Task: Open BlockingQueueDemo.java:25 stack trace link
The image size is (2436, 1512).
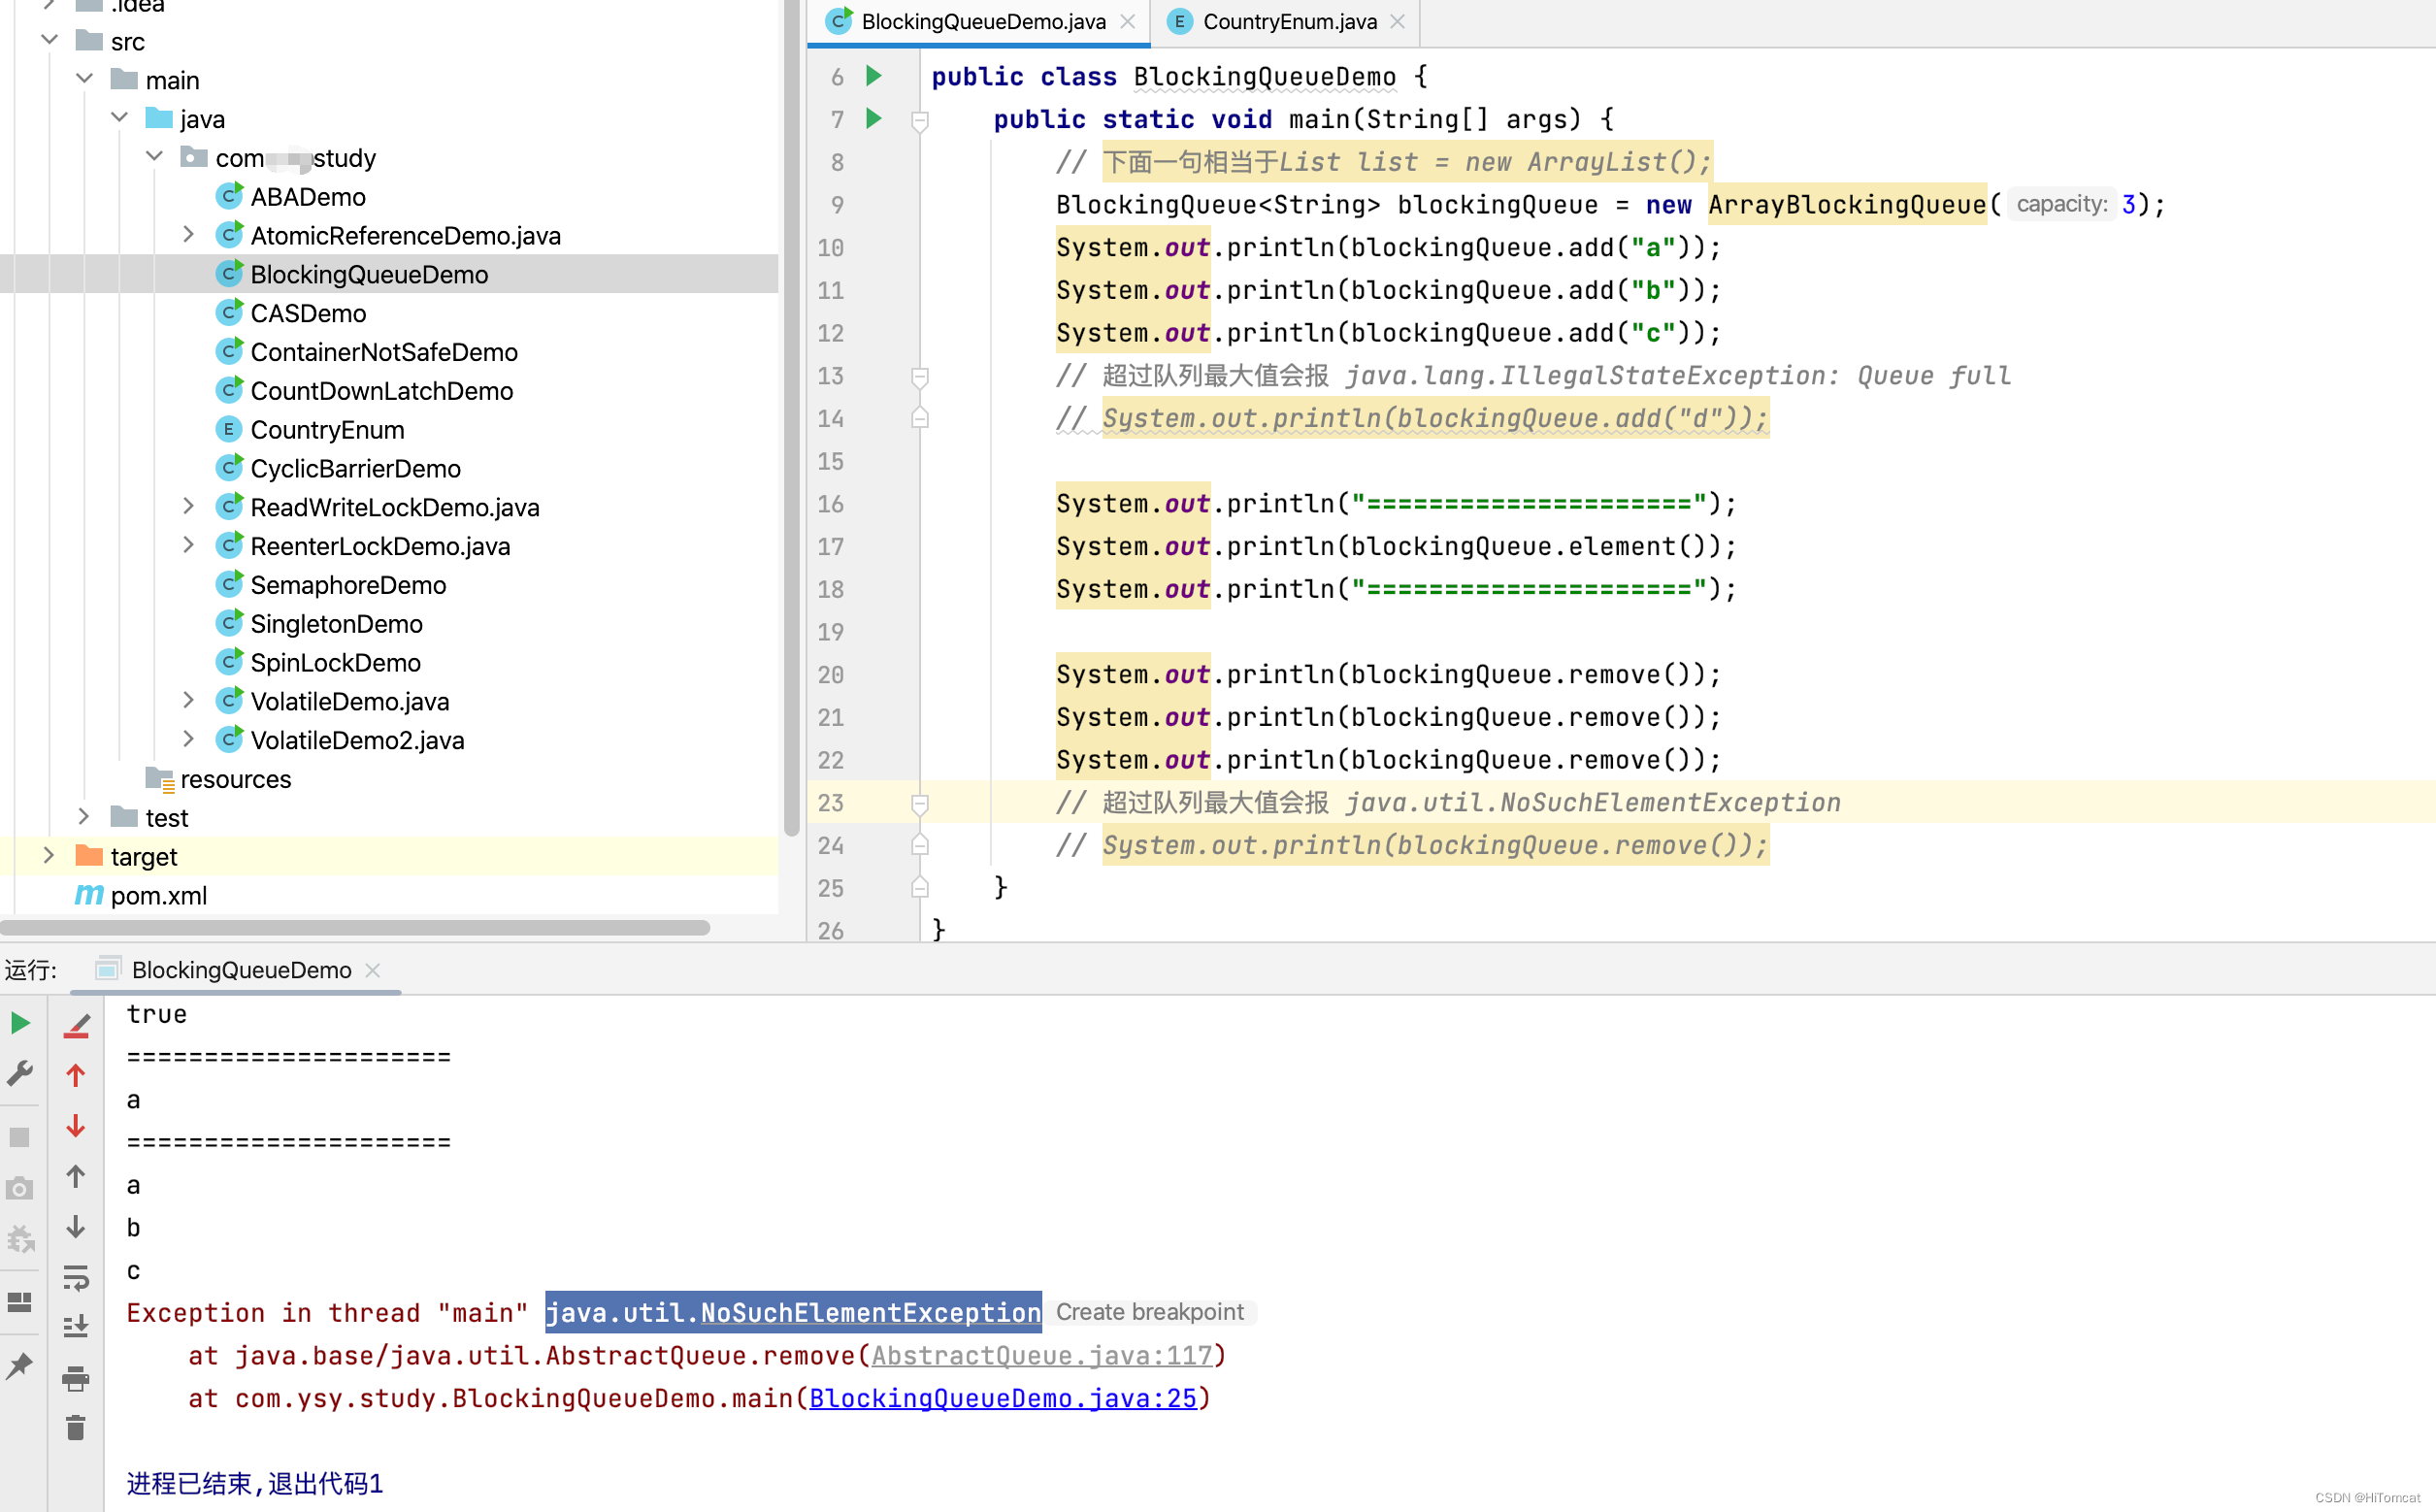Action: pos(1002,1398)
